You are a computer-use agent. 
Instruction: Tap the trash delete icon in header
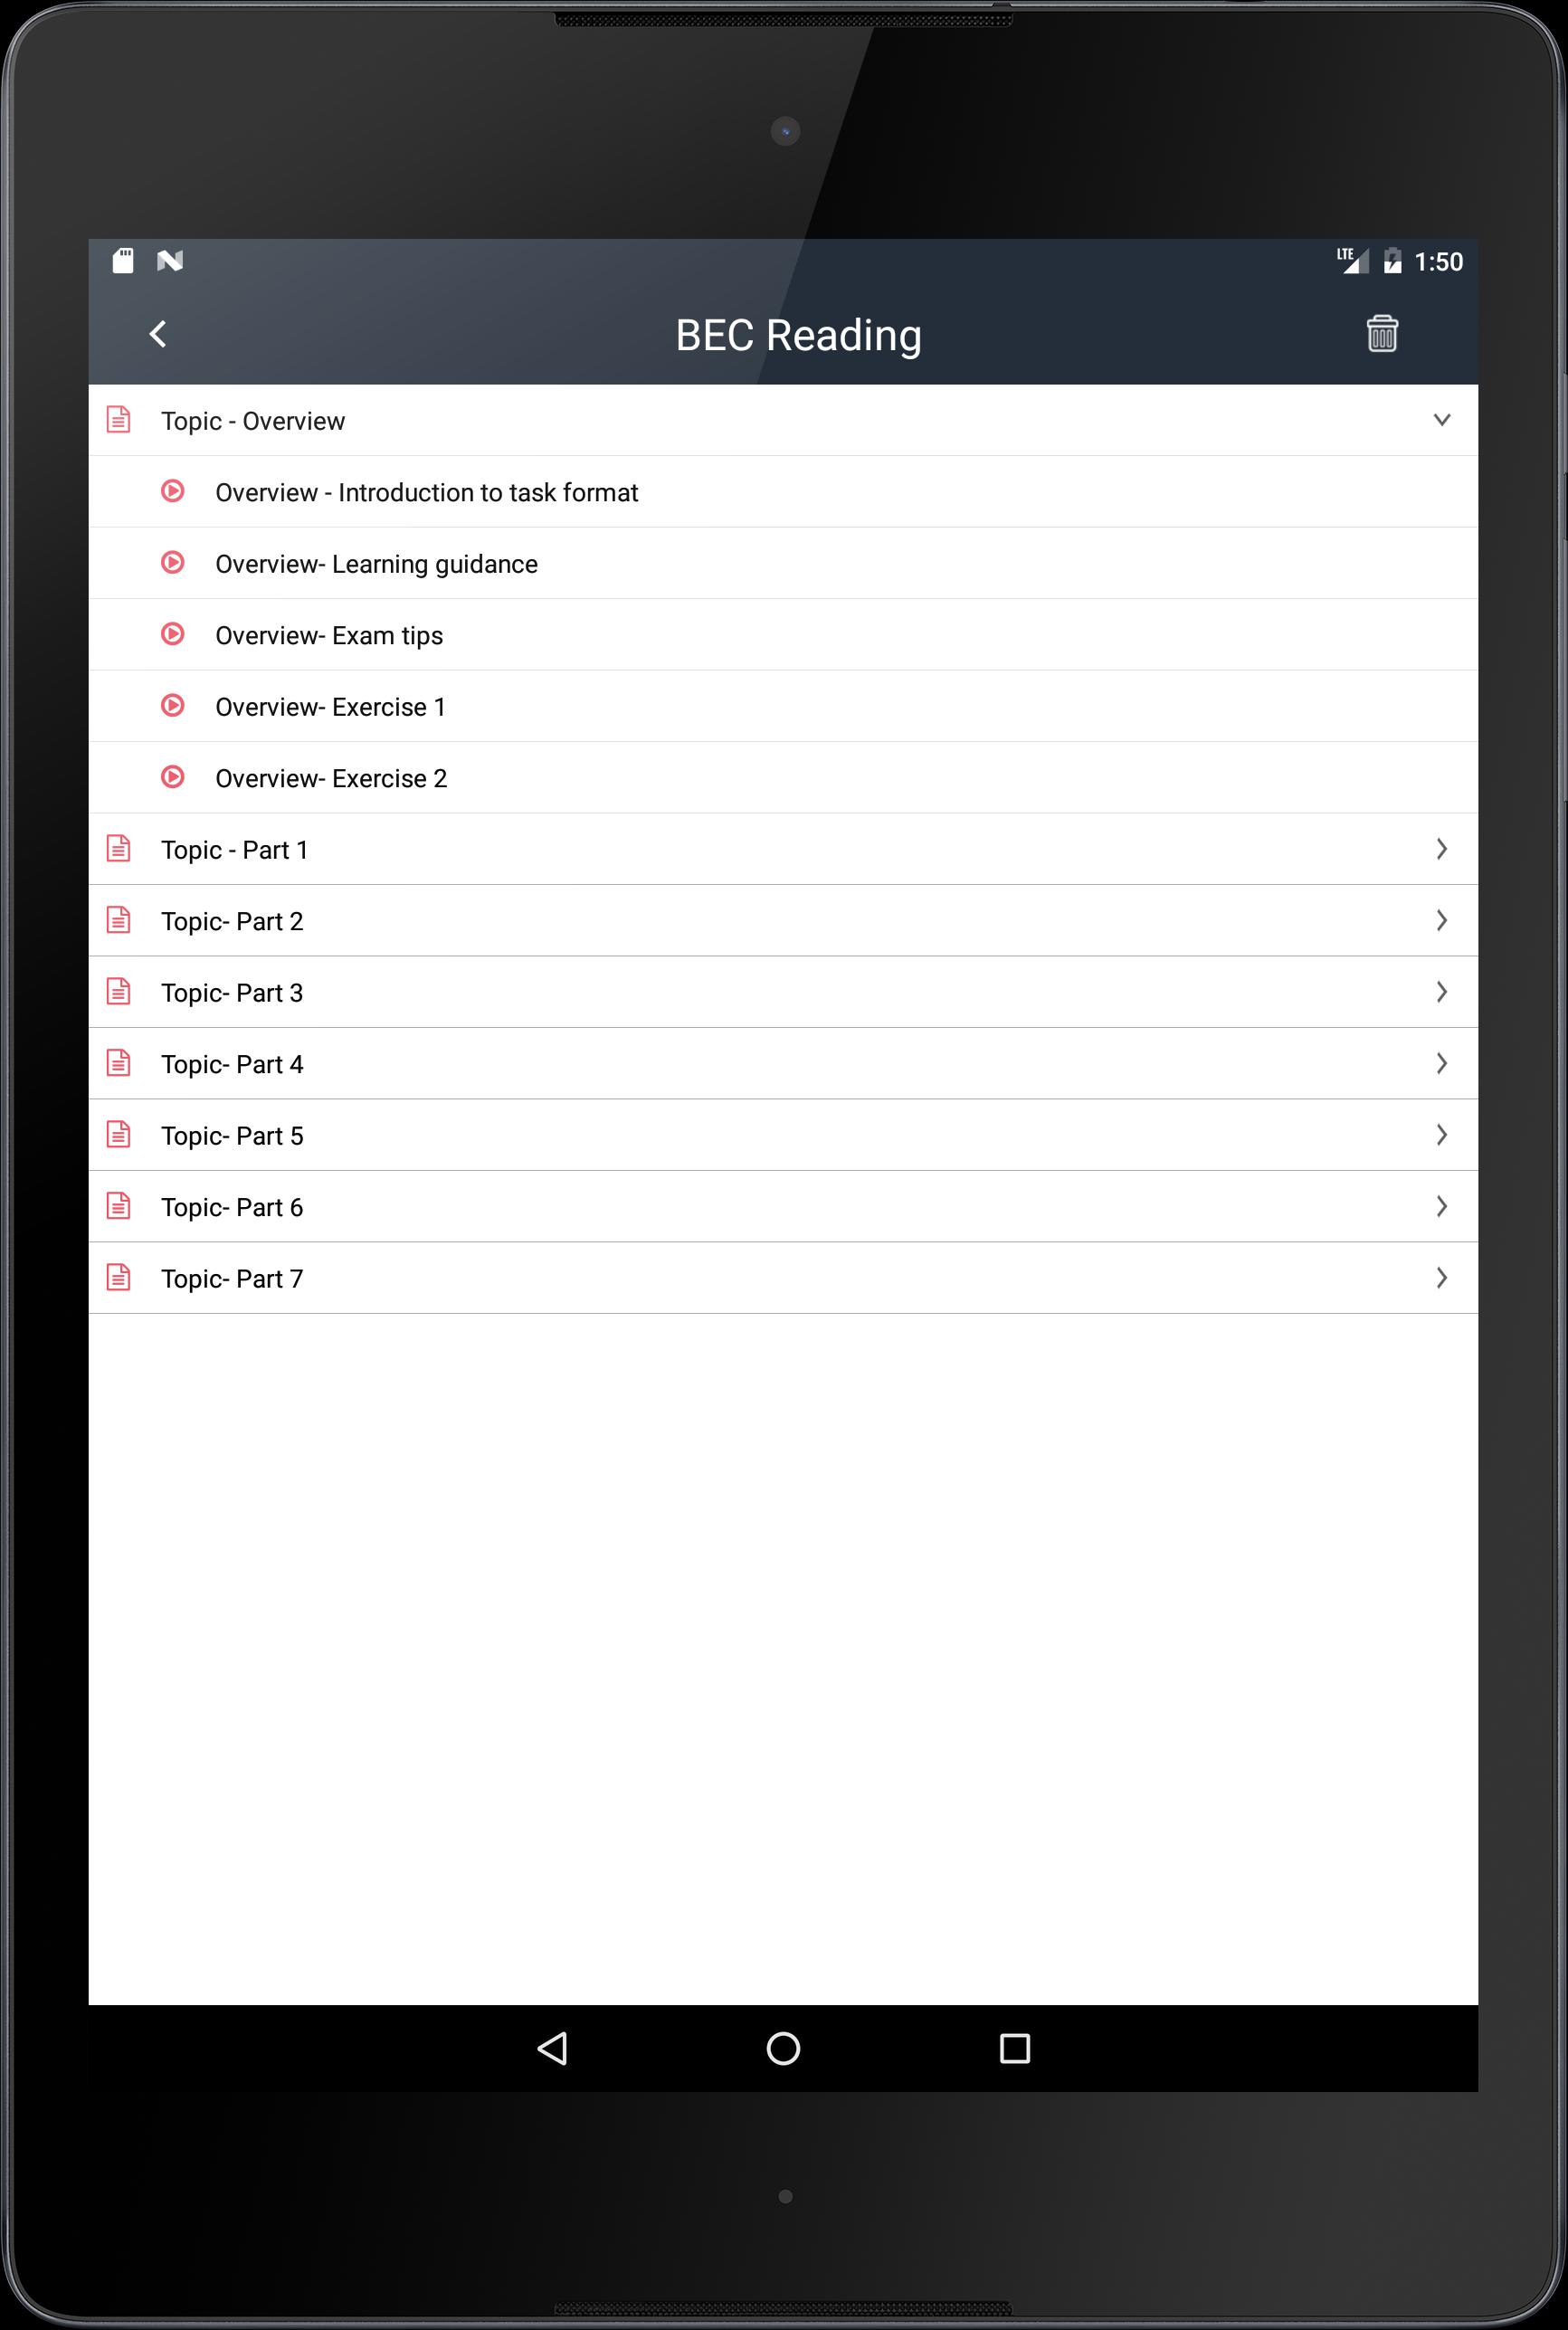coord(1381,333)
